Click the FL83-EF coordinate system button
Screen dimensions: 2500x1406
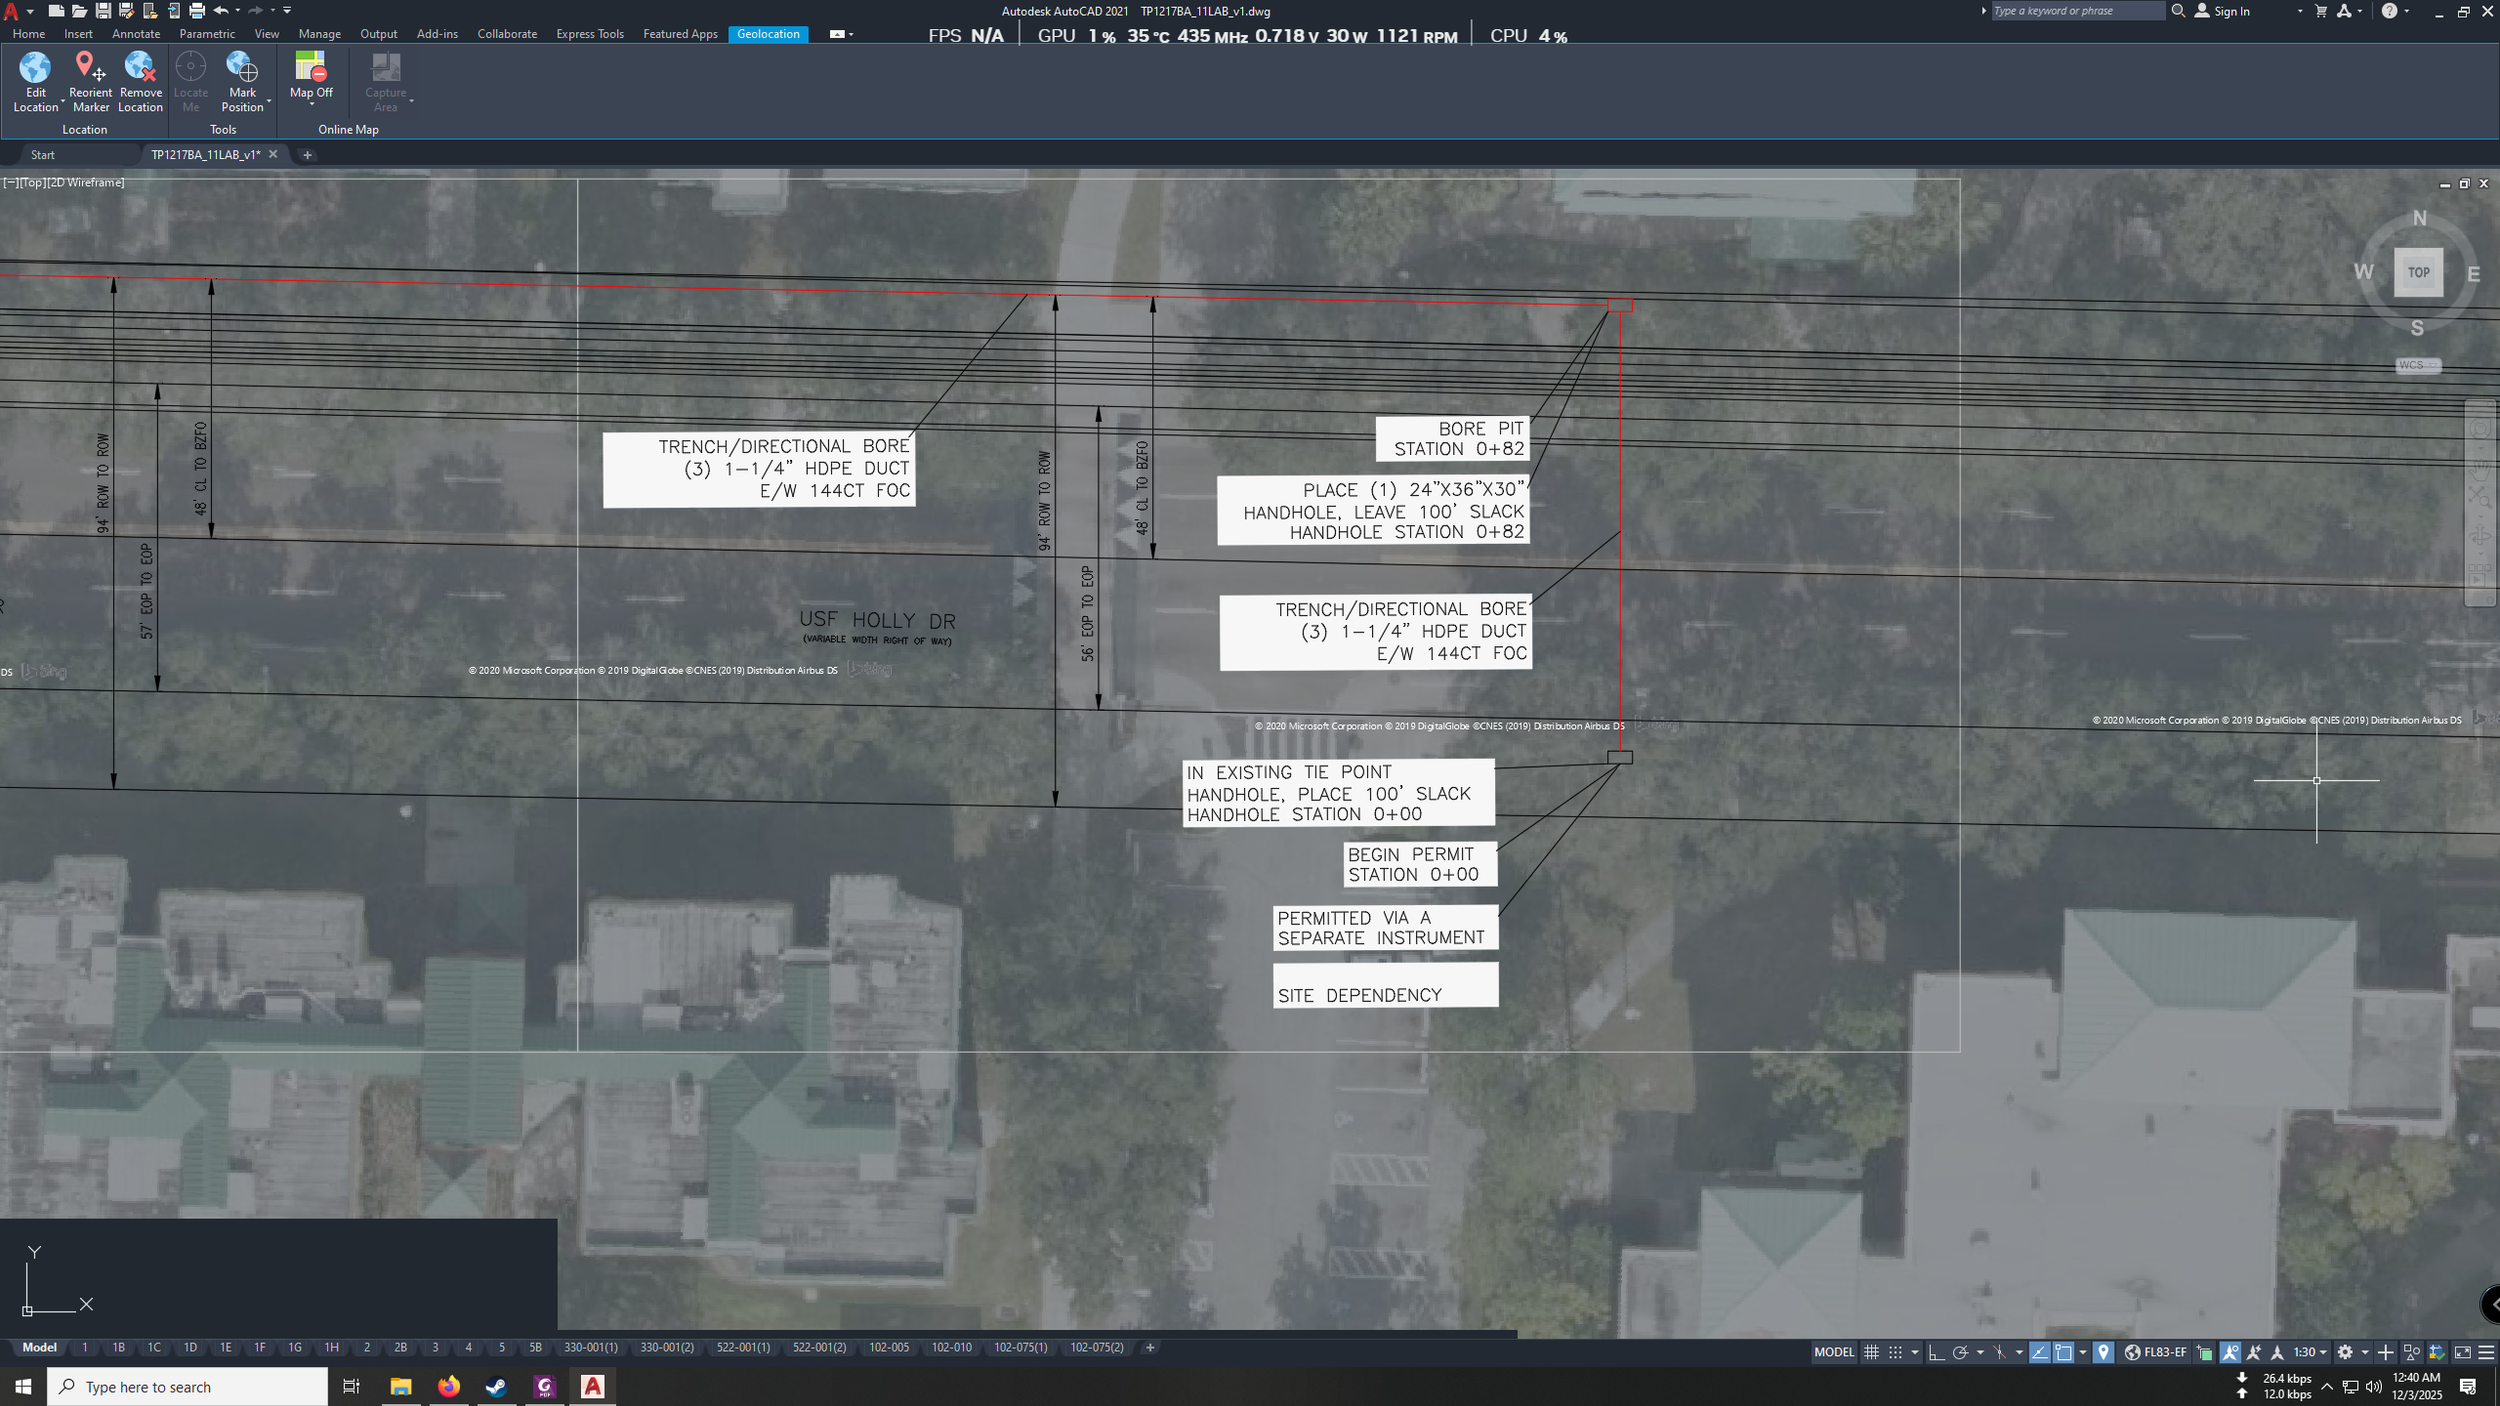coord(2156,1352)
